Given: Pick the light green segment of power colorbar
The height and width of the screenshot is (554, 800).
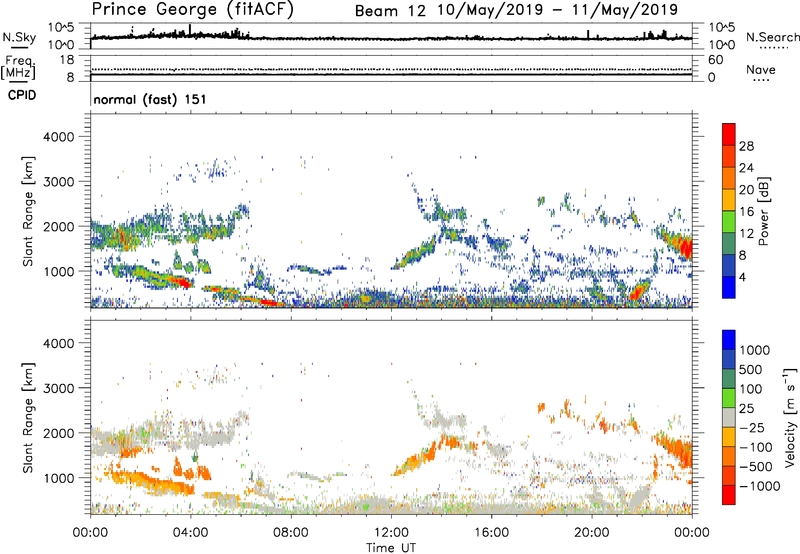Looking at the screenshot, I should (x=729, y=222).
